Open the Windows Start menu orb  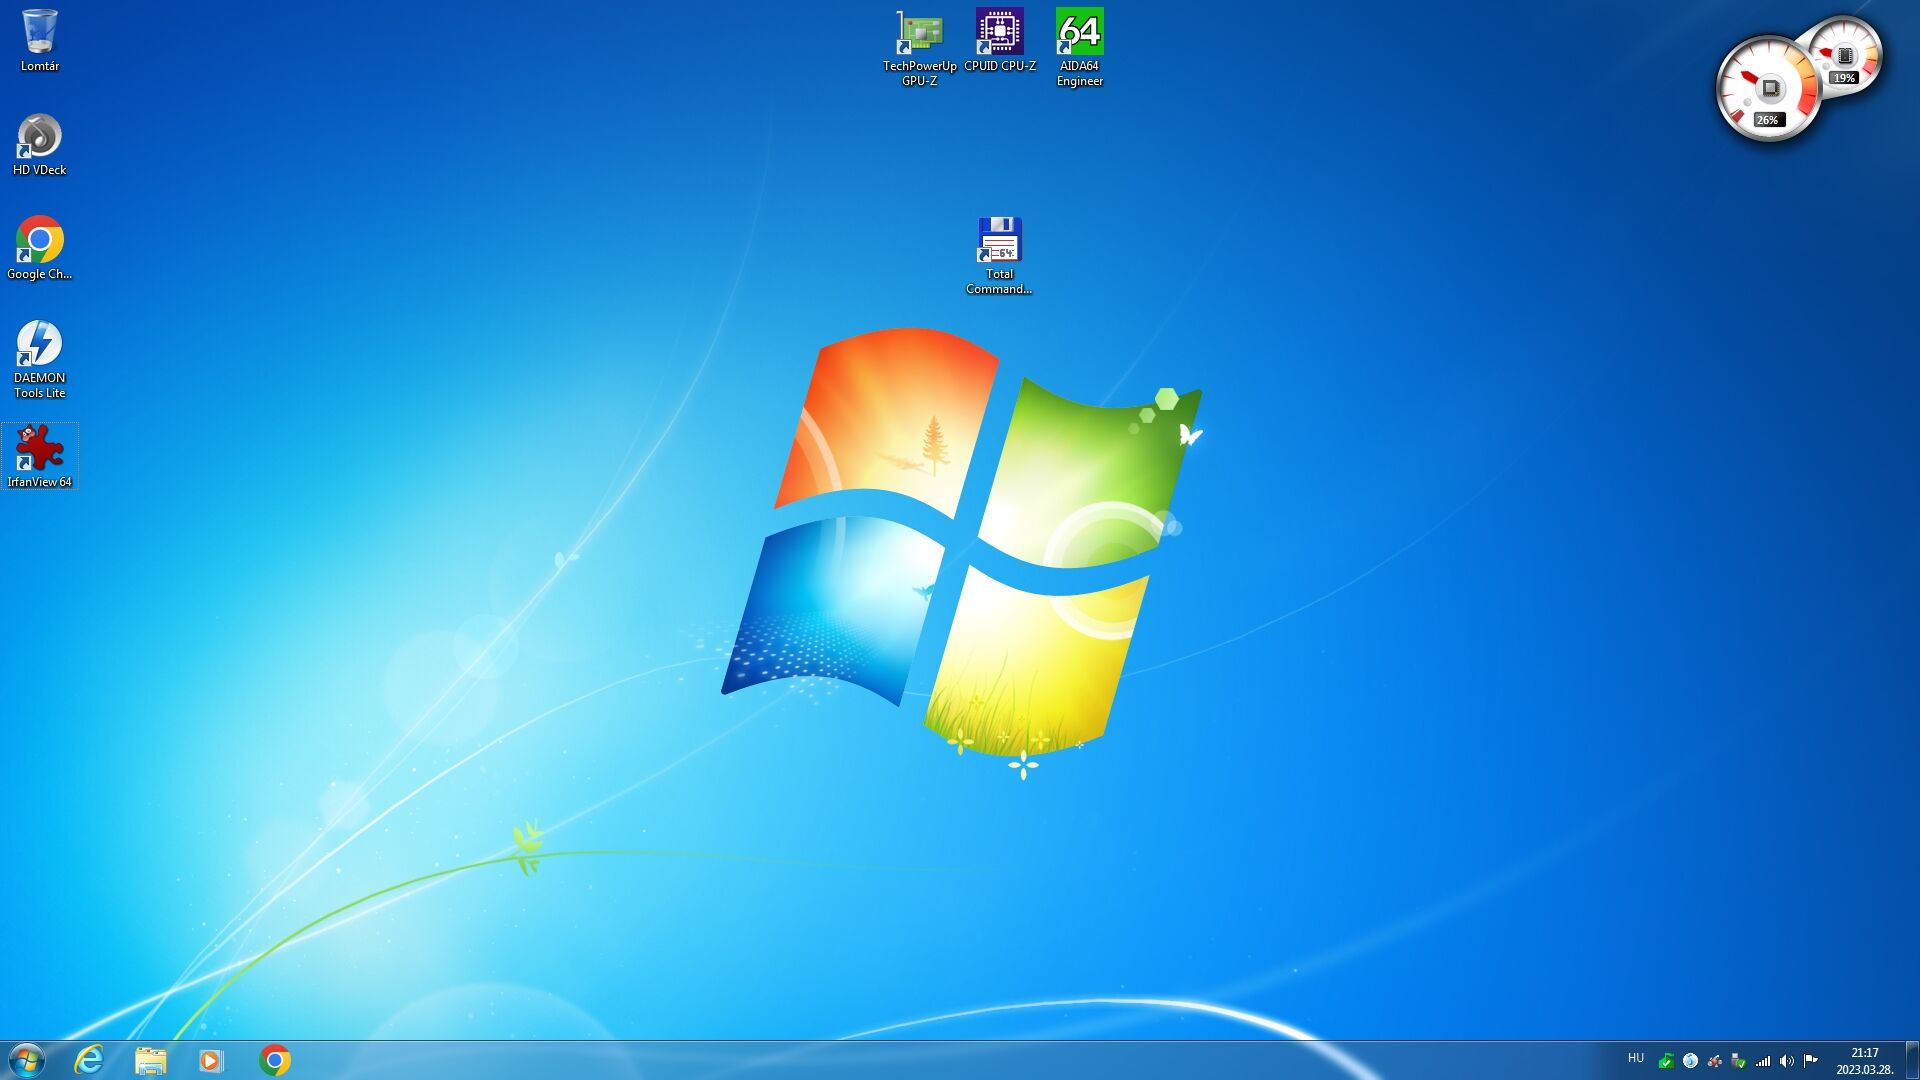coord(27,1060)
